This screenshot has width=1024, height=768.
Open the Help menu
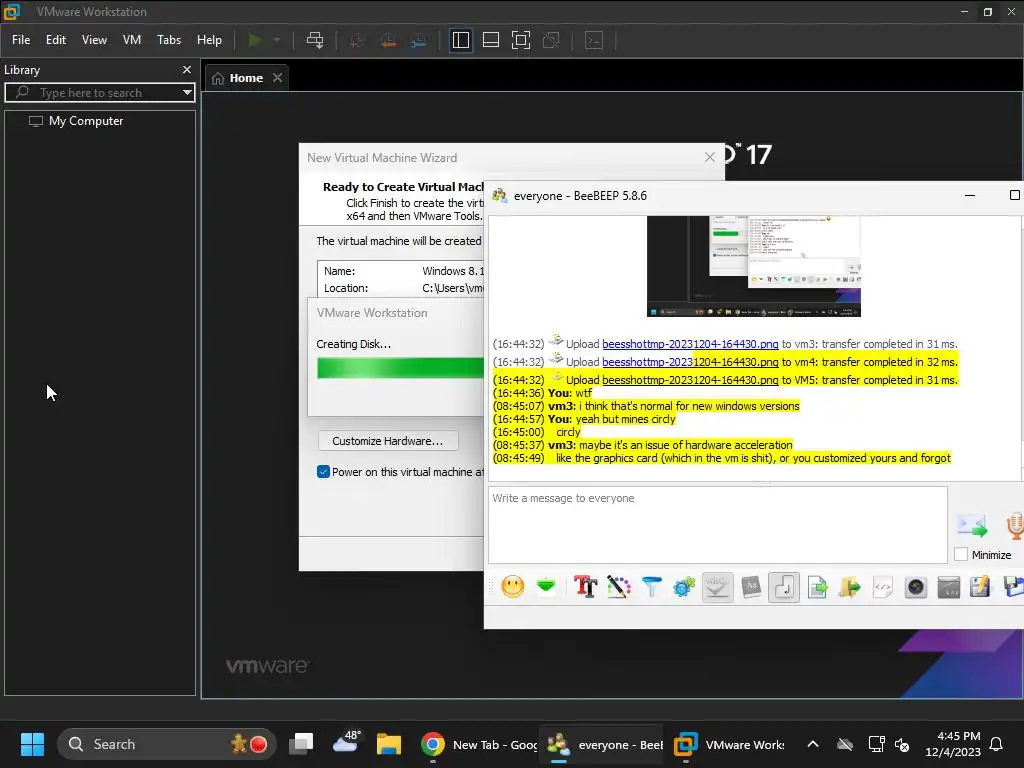click(209, 40)
